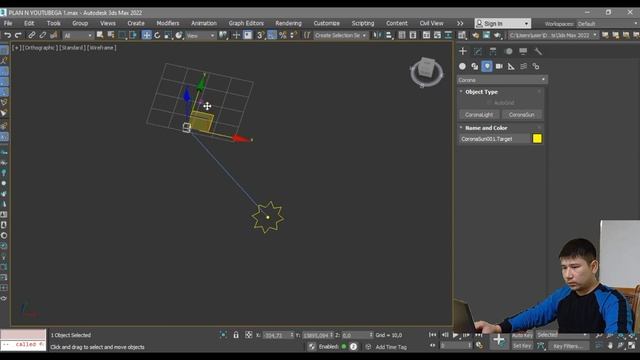Open the Scripting menu
This screenshot has width=640, height=360.
click(x=363, y=23)
